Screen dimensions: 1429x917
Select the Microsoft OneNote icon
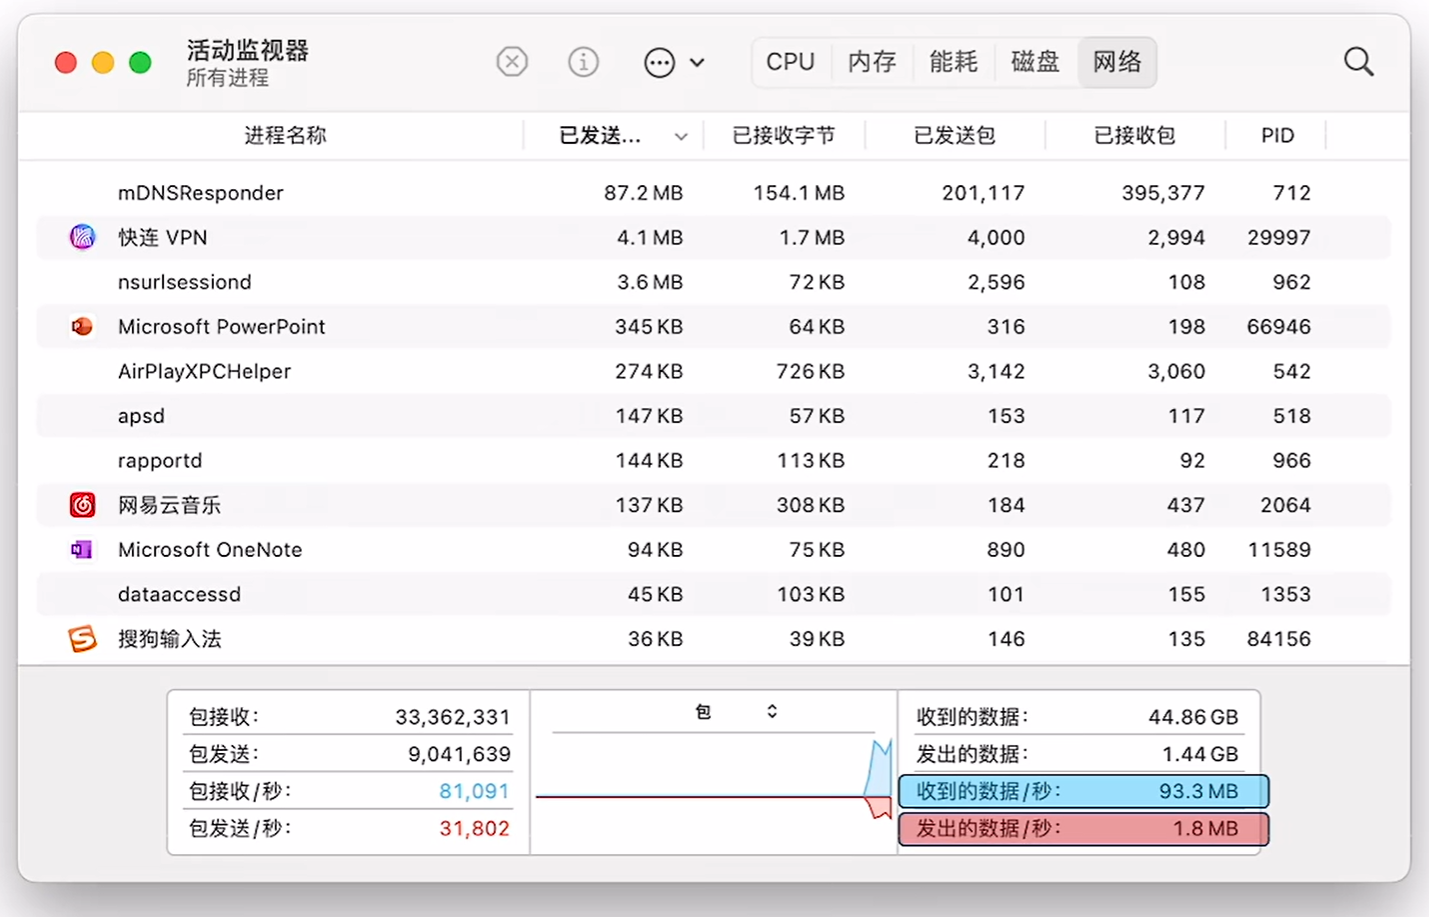tap(82, 549)
